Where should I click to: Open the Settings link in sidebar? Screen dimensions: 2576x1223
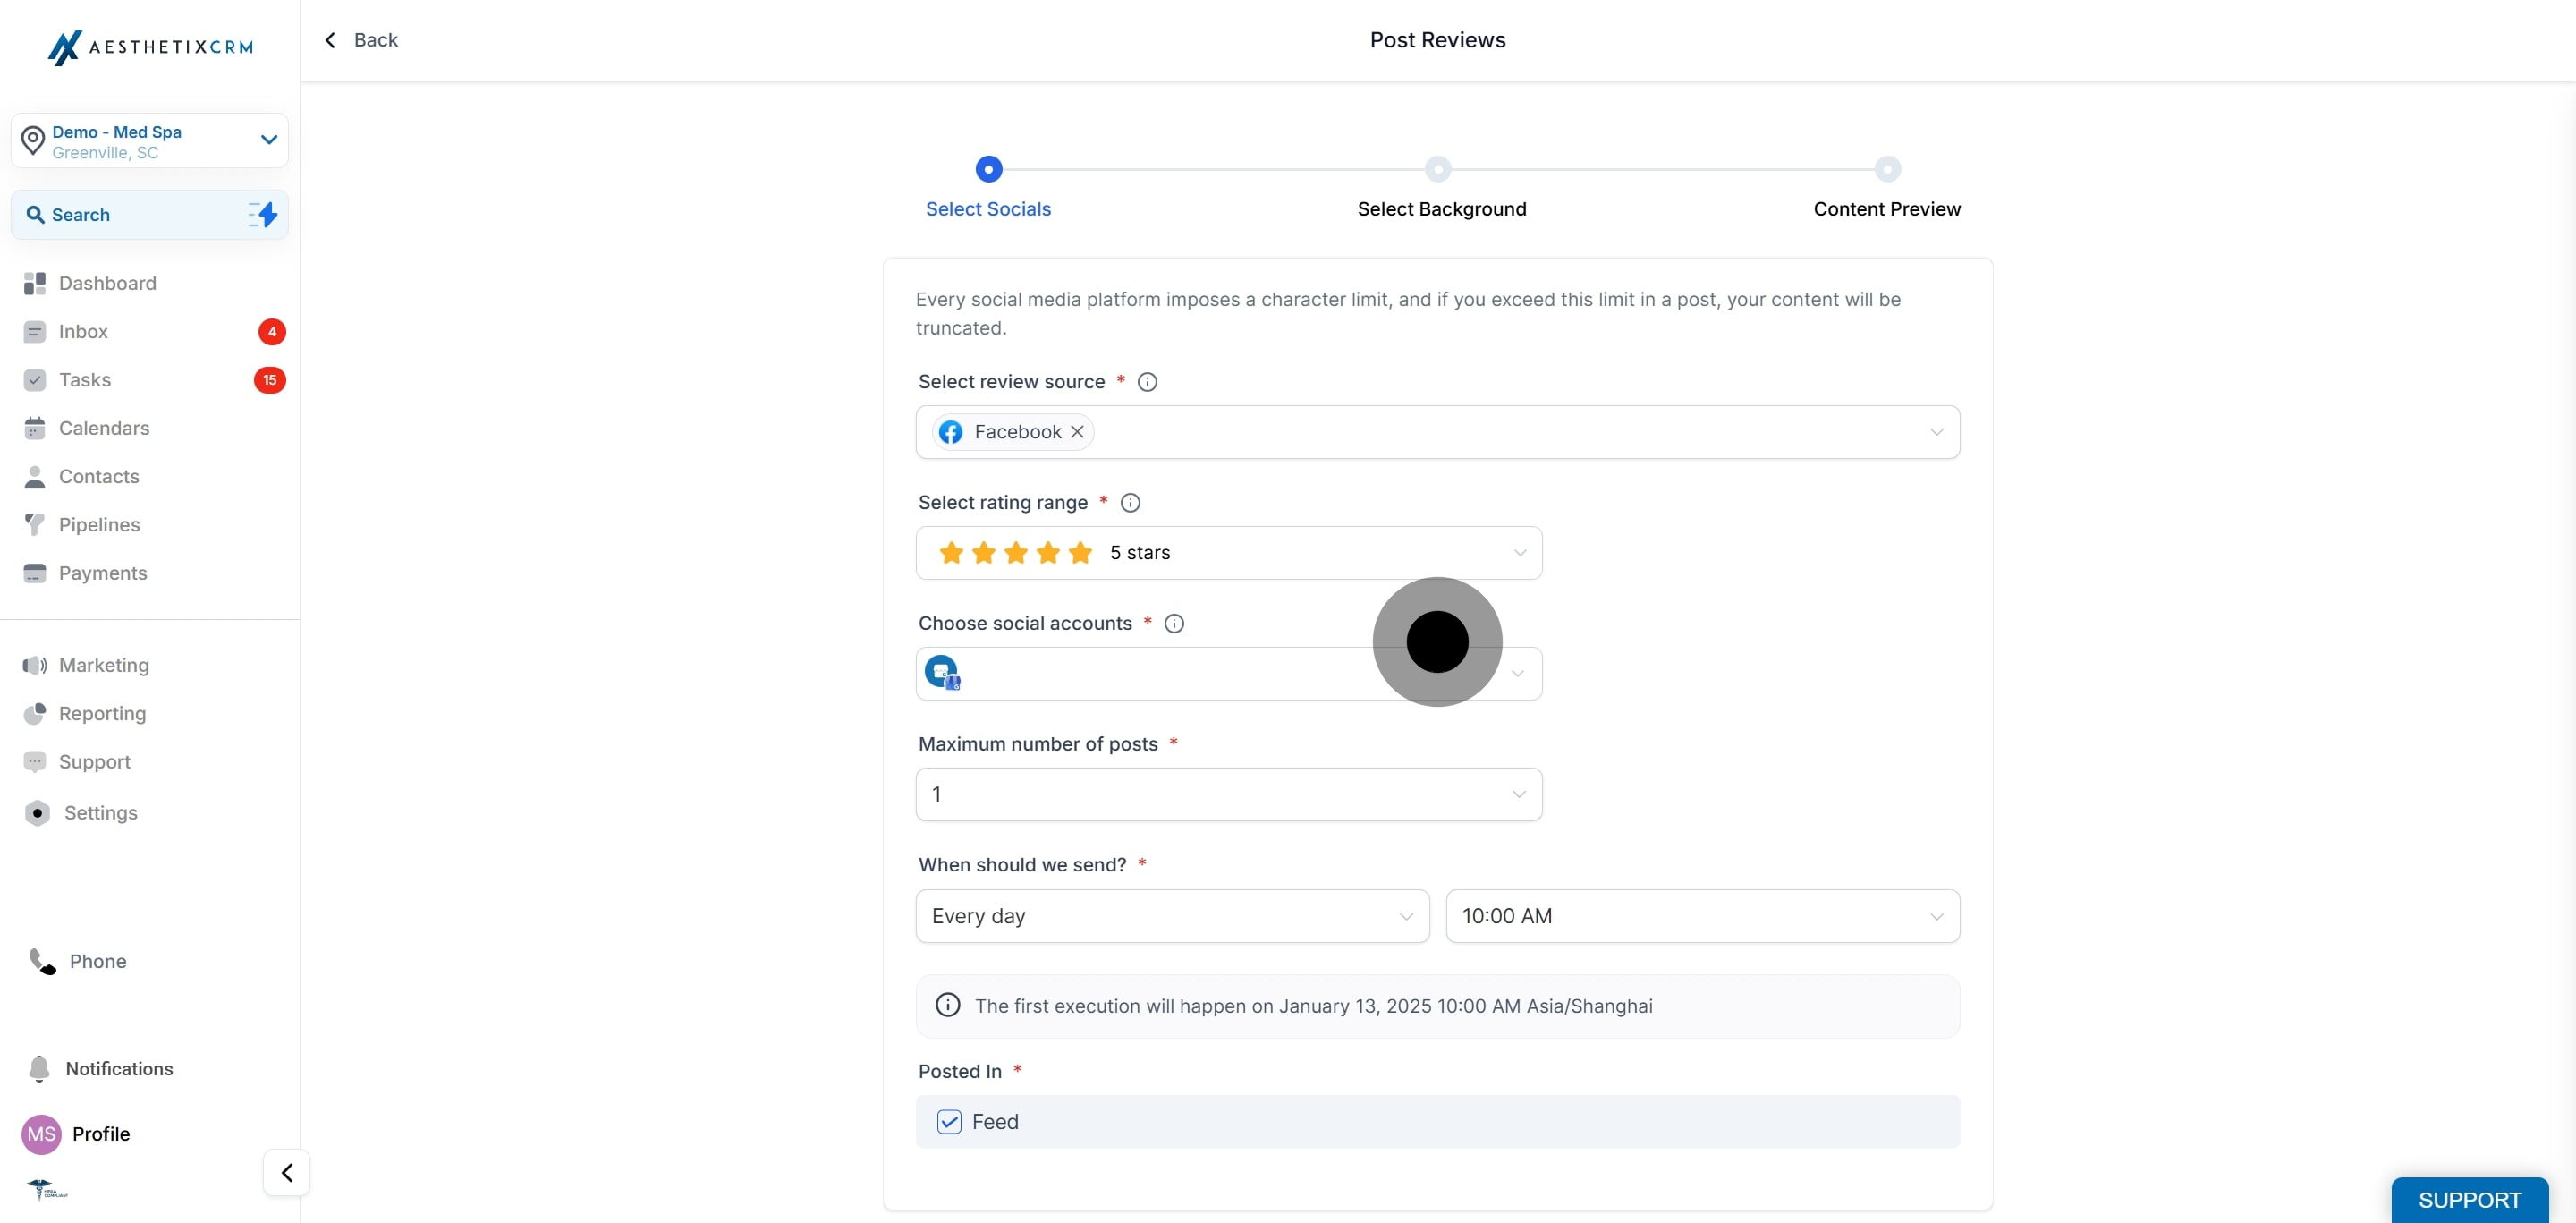pyautogui.click(x=101, y=812)
